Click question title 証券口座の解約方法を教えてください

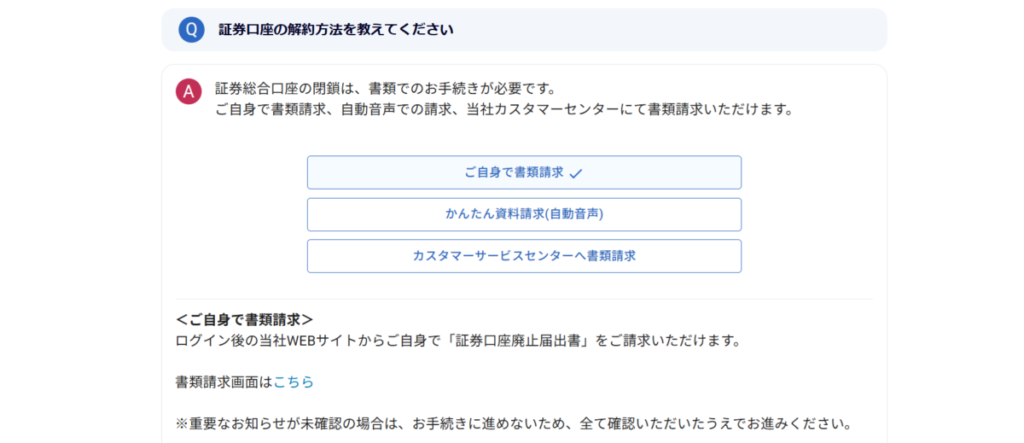[336, 30]
